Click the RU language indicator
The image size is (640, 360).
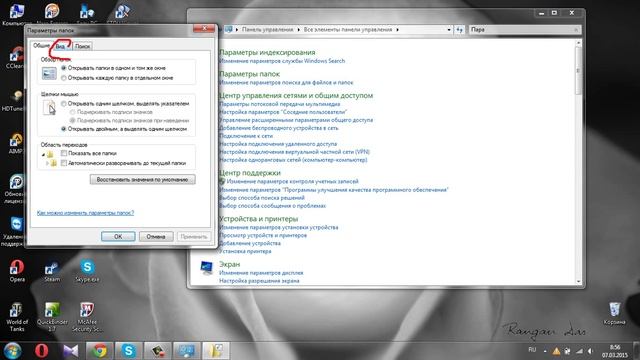pyautogui.click(x=532, y=350)
